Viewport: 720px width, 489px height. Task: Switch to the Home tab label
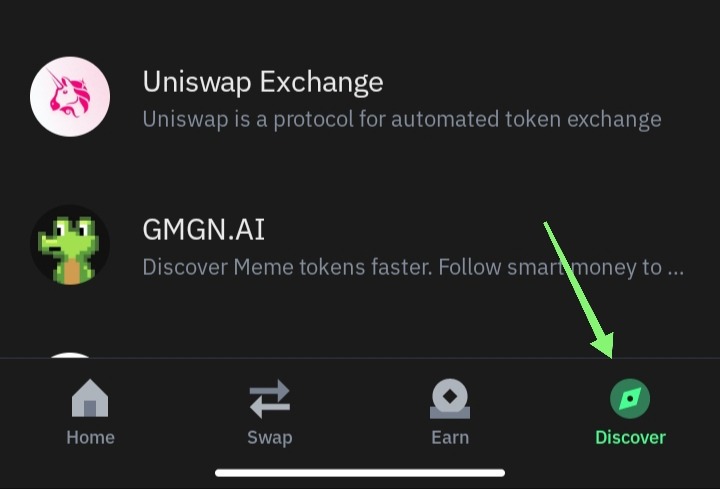pyautogui.click(x=90, y=438)
